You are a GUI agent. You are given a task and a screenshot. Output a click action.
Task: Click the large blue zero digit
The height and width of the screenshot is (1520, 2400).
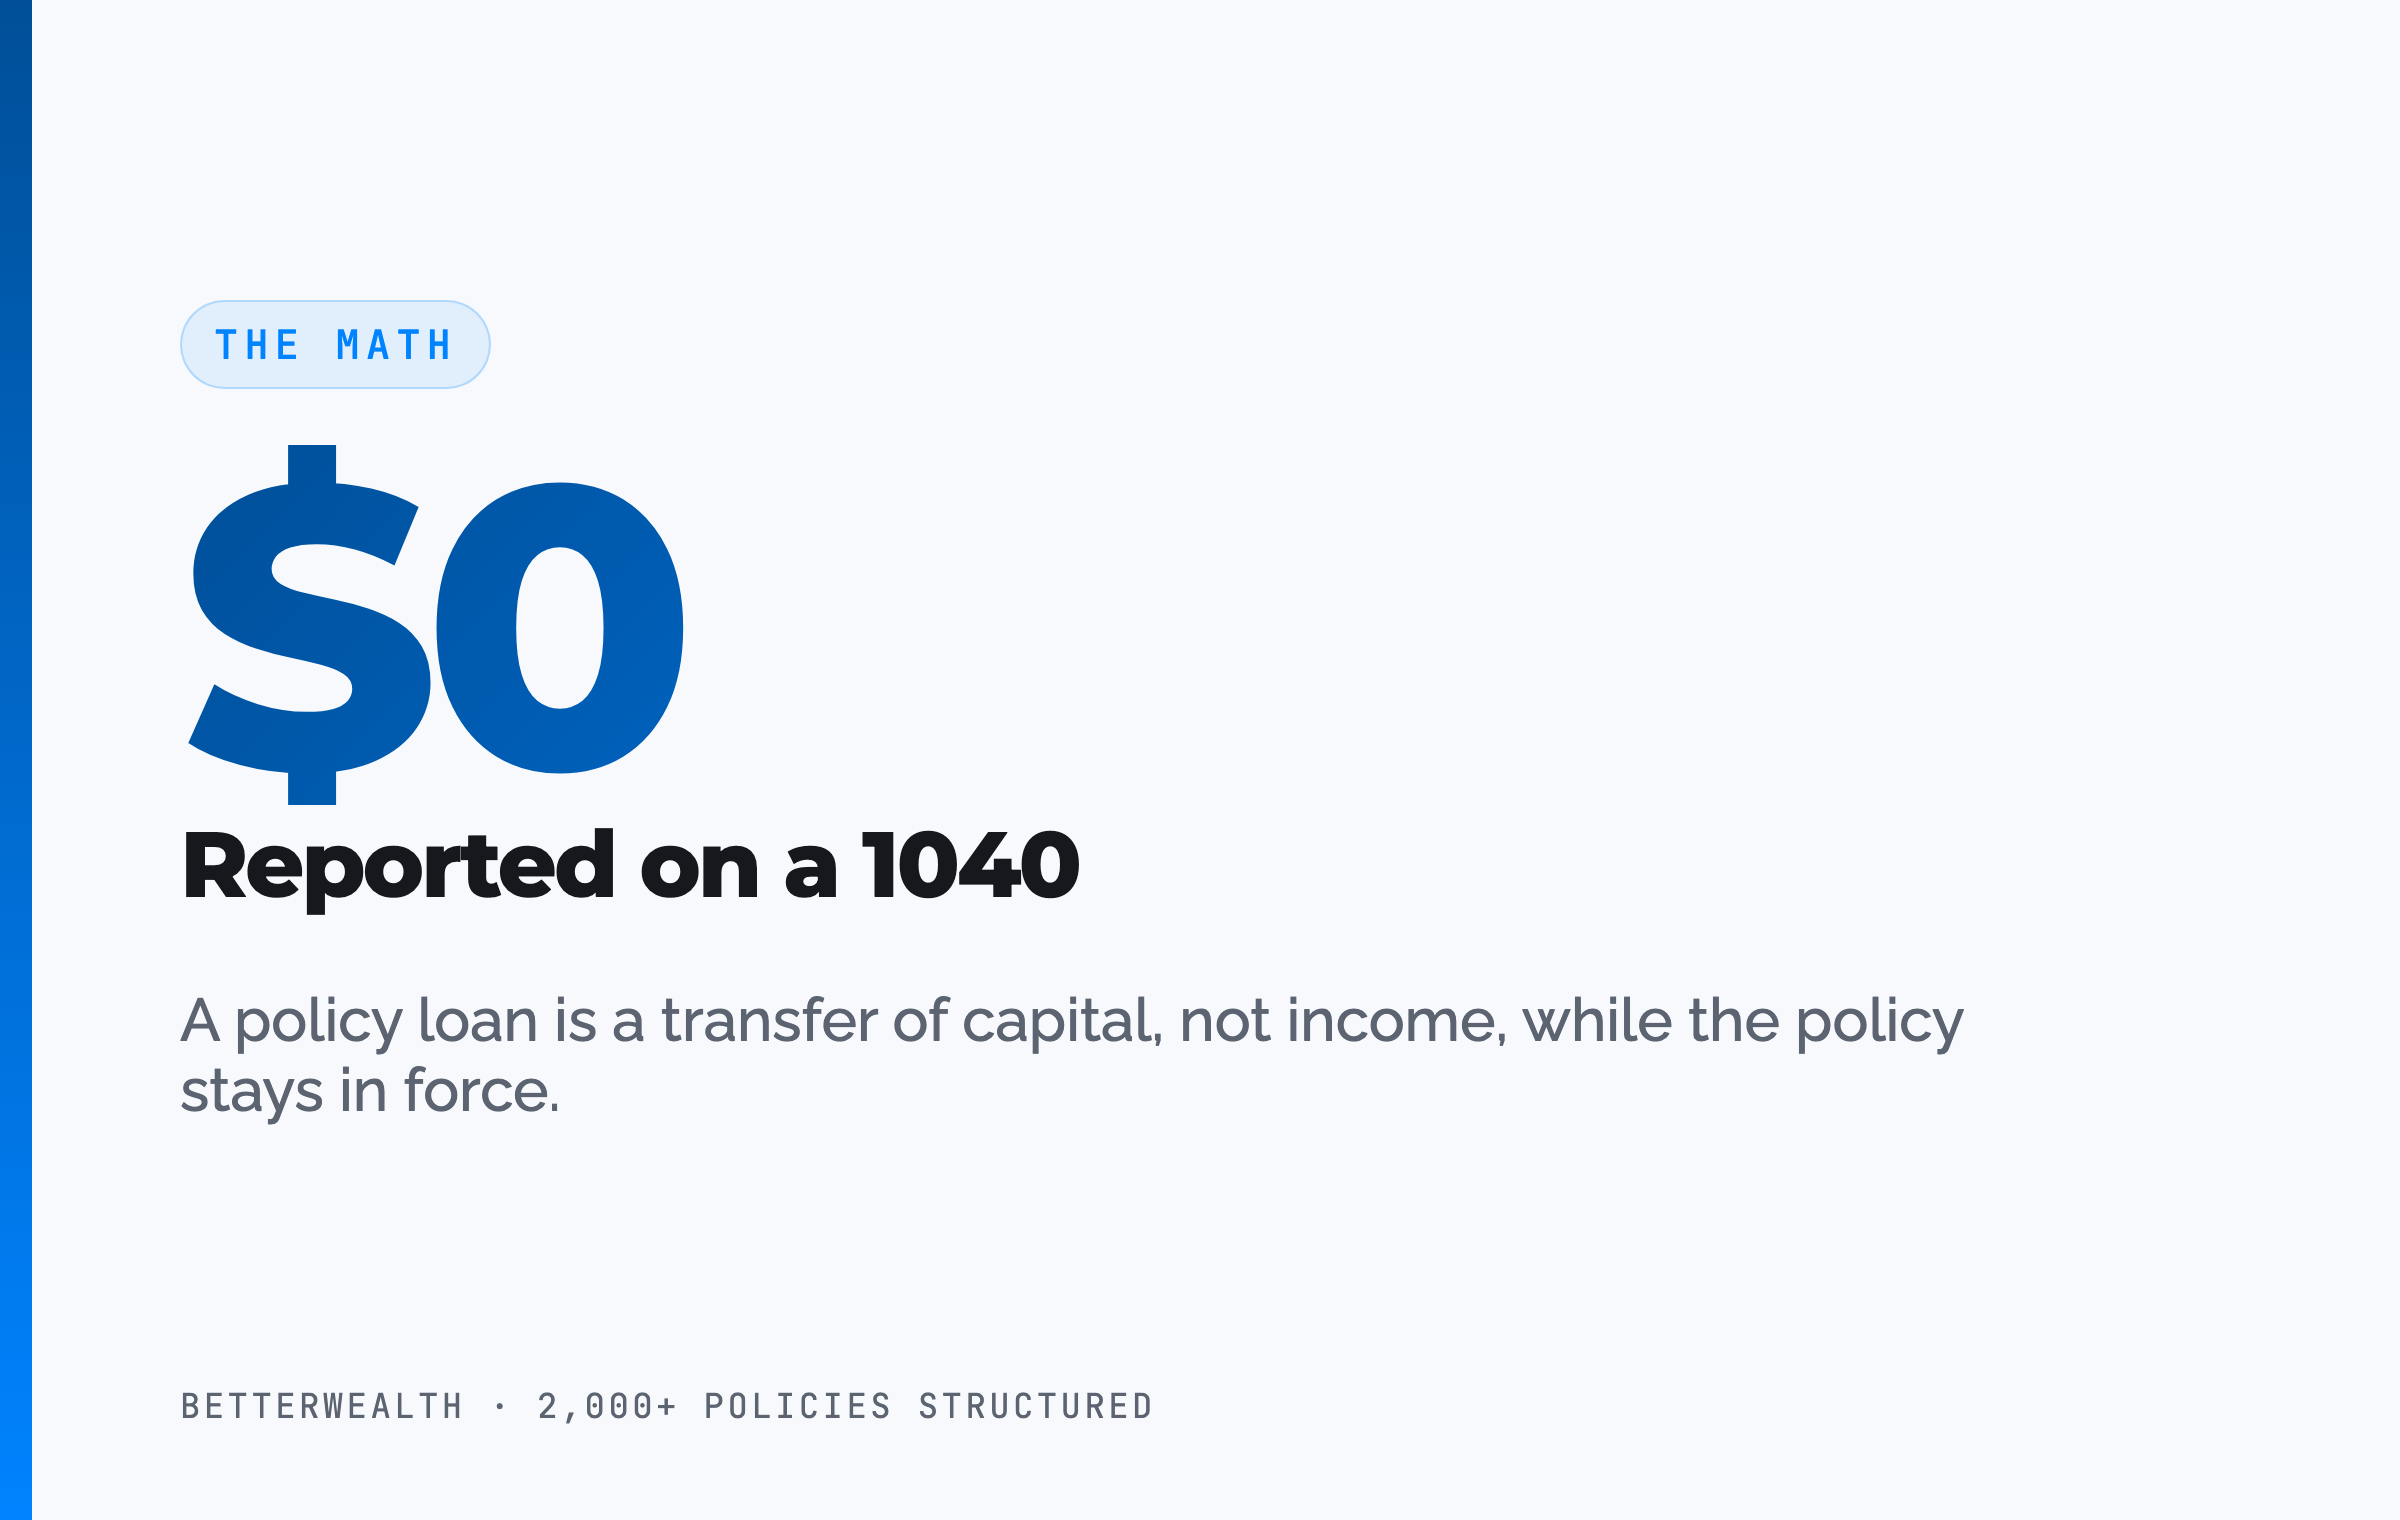pyautogui.click(x=560, y=628)
